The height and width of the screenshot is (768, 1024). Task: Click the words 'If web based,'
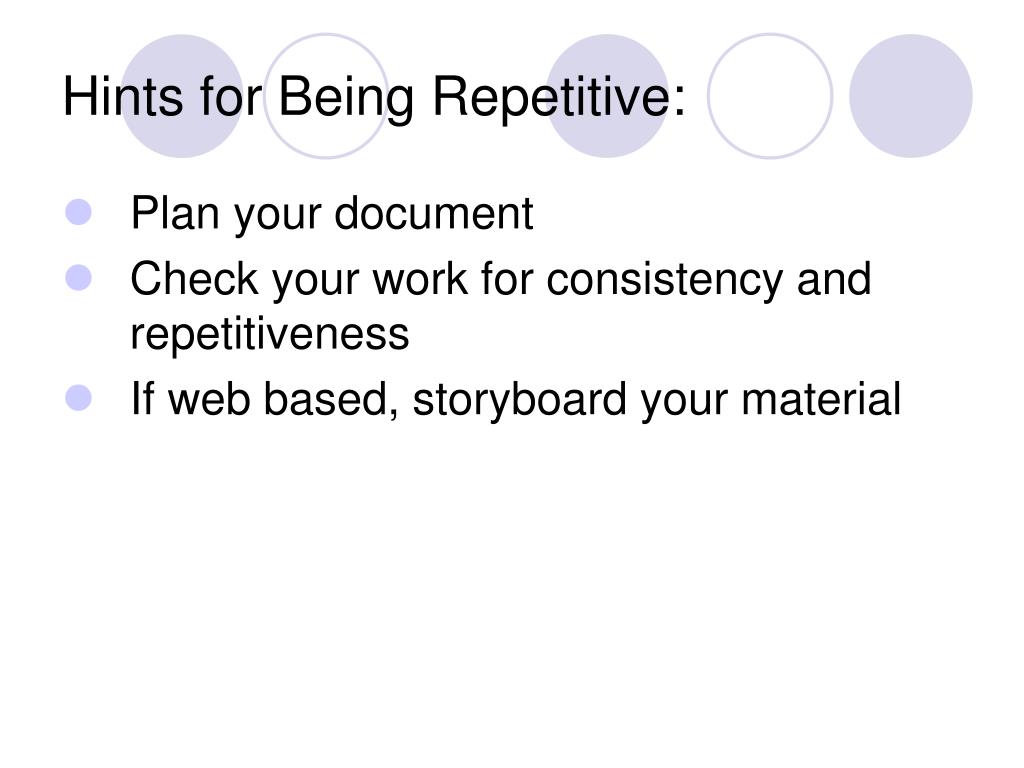(264, 399)
